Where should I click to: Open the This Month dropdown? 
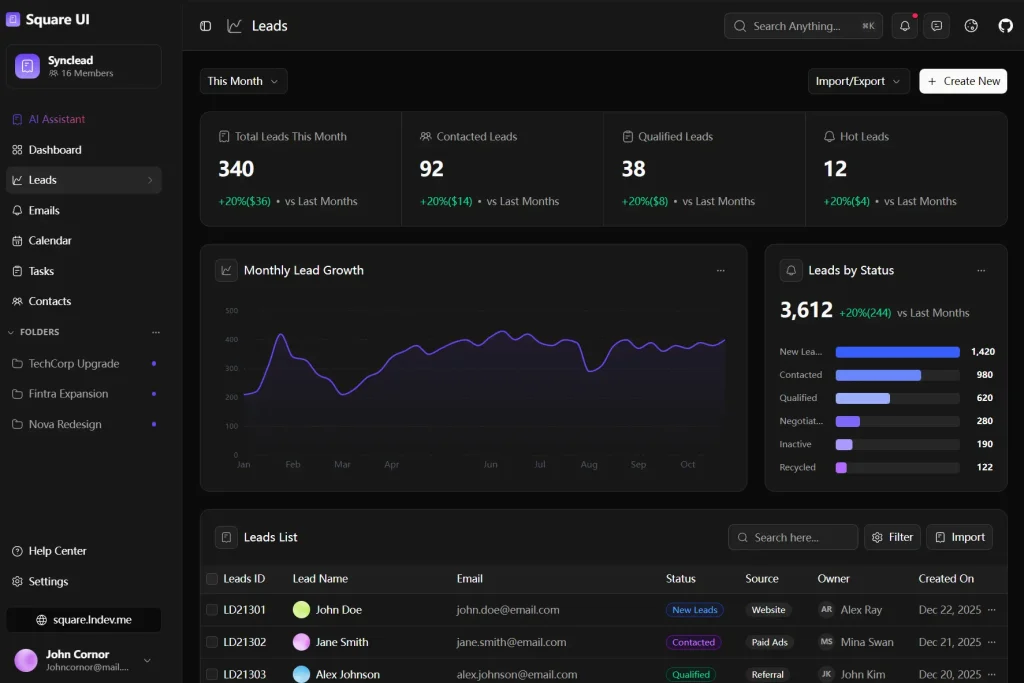tap(242, 81)
